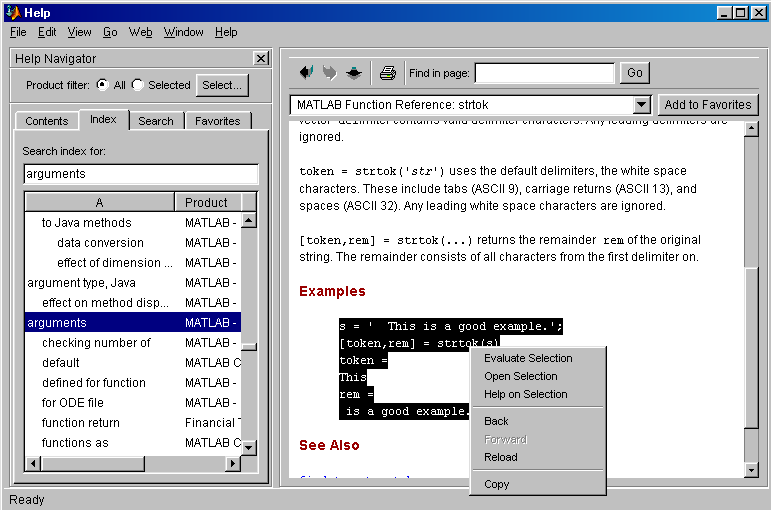Open the File menu
The width and height of the screenshot is (771, 510).
[x=18, y=32]
